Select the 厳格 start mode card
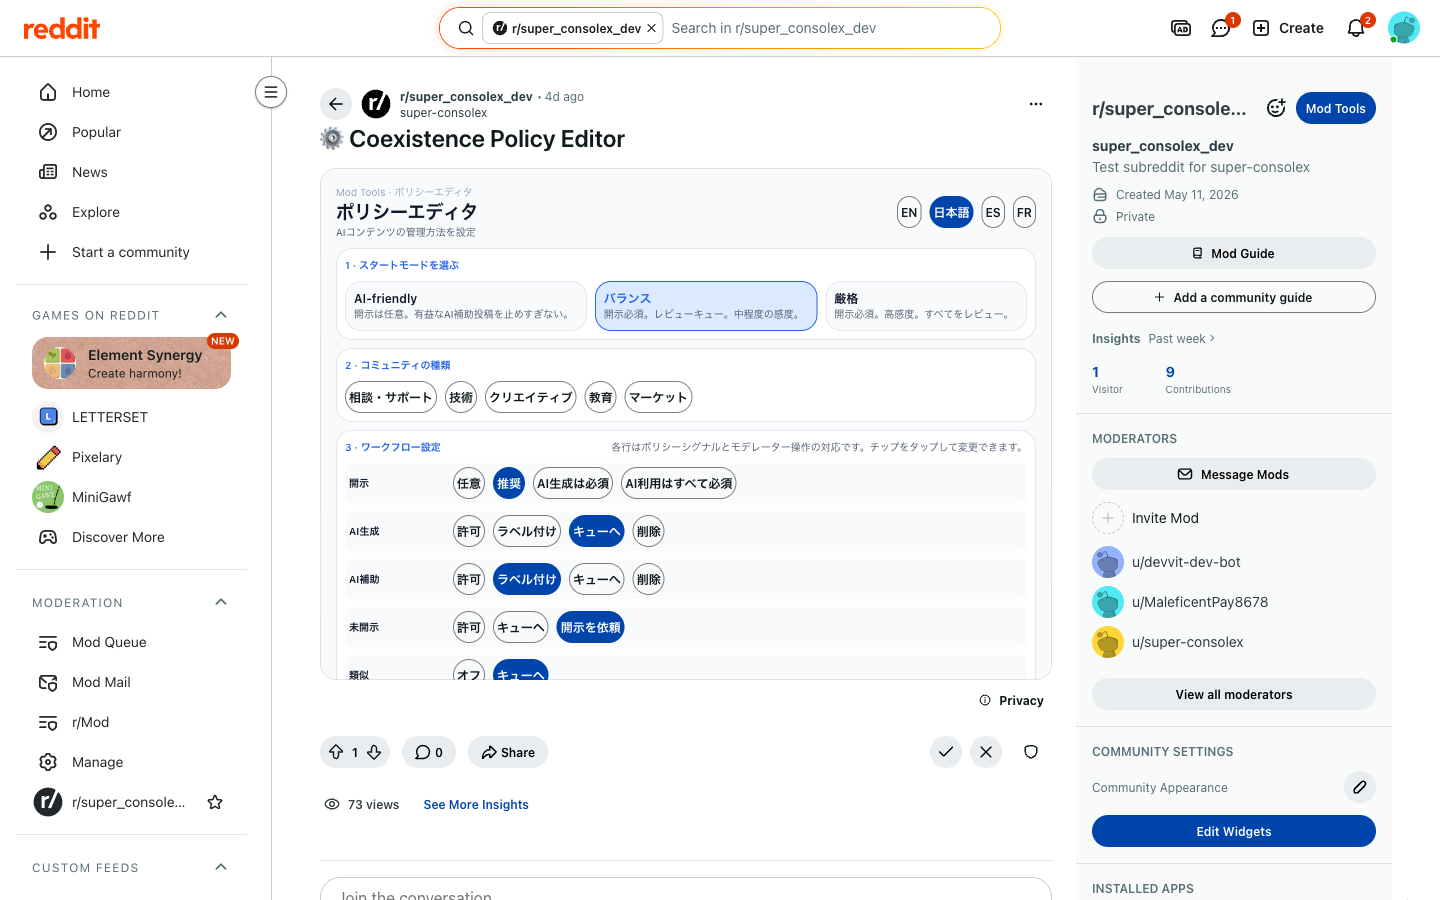Viewport: 1440px width, 900px height. (x=926, y=306)
